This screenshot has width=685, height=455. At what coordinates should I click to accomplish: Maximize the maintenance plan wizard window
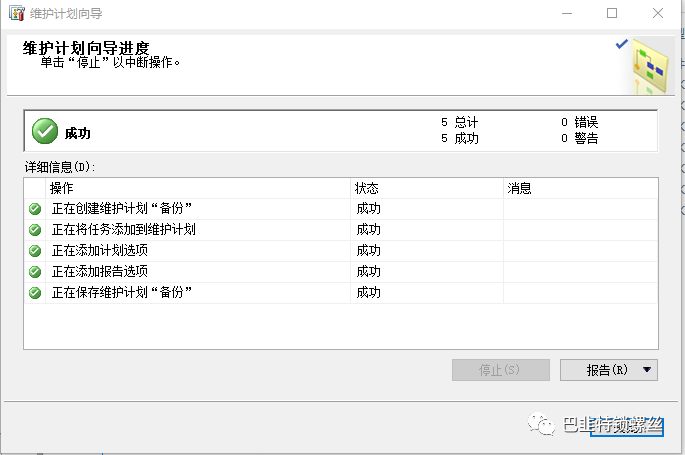[x=612, y=13]
